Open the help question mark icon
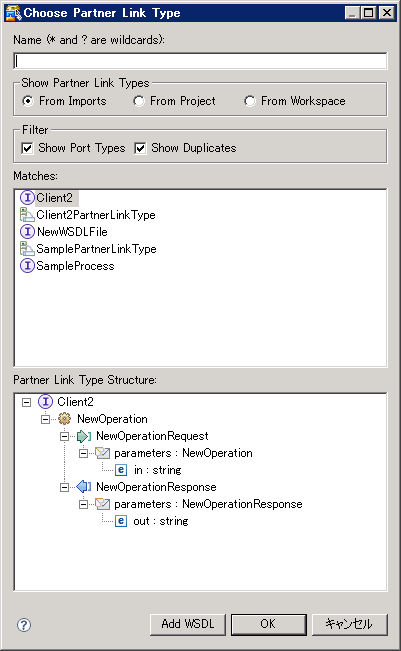This screenshot has width=401, height=651. tap(24, 625)
